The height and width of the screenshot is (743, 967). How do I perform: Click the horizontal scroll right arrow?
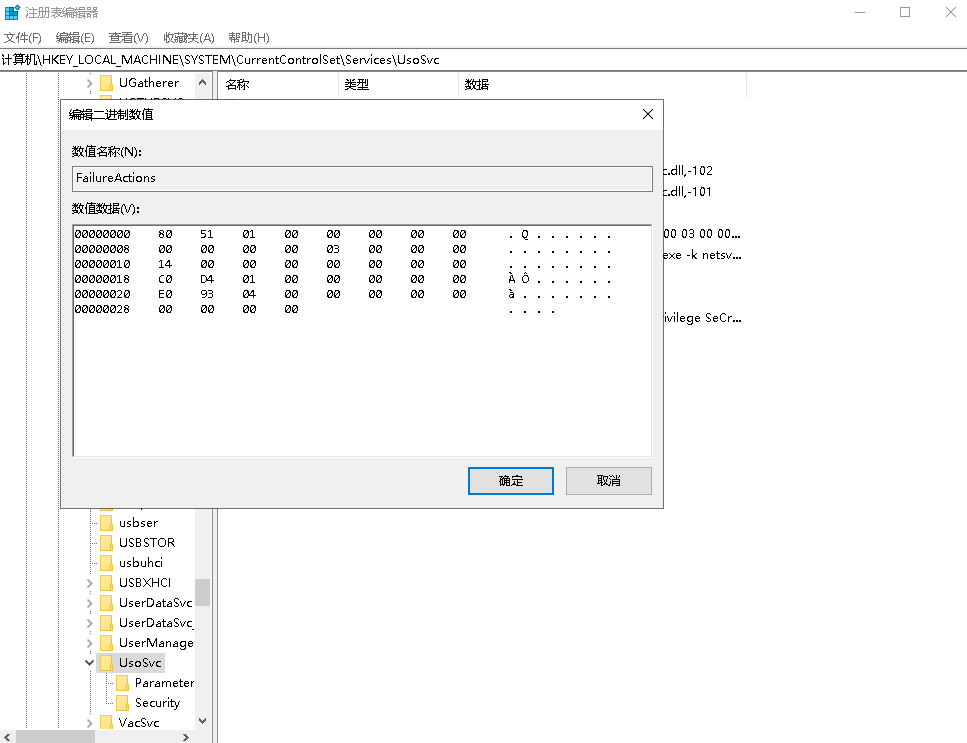tap(186, 737)
